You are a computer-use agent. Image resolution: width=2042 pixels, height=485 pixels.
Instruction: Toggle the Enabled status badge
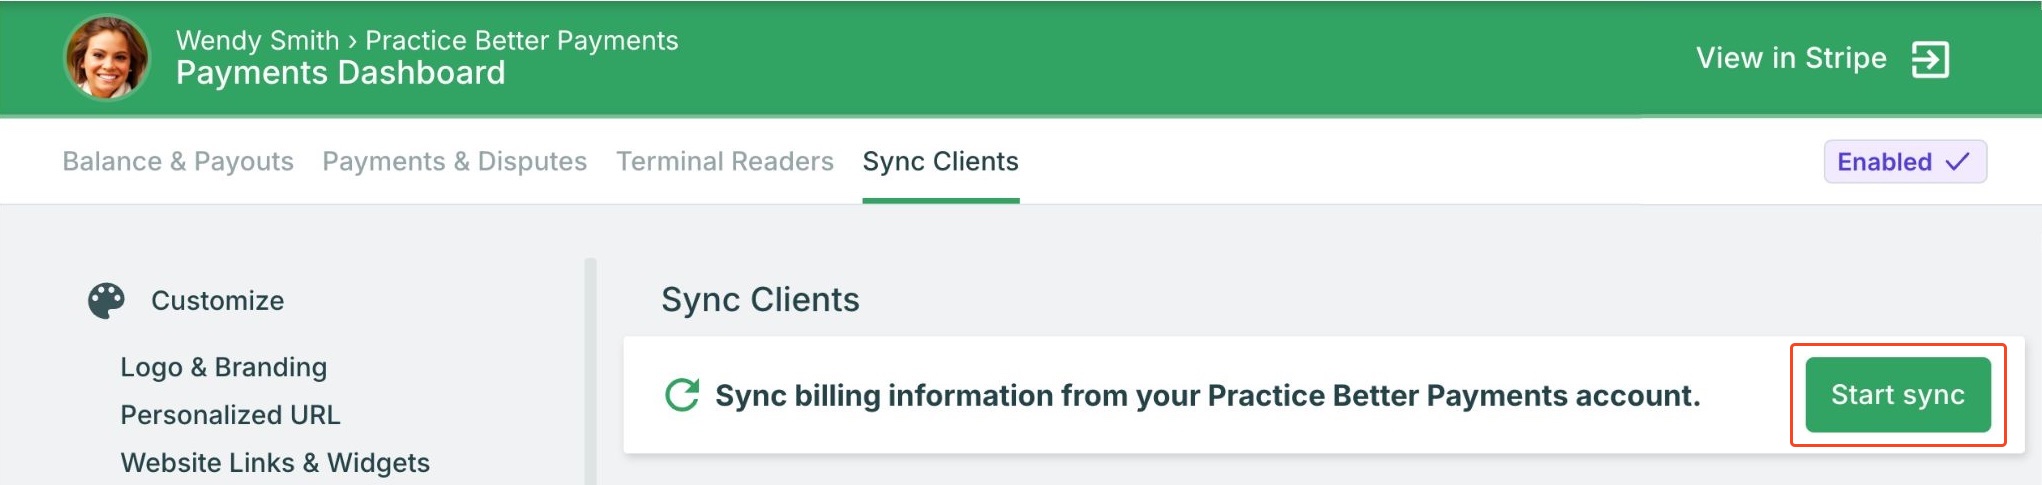1905,162
